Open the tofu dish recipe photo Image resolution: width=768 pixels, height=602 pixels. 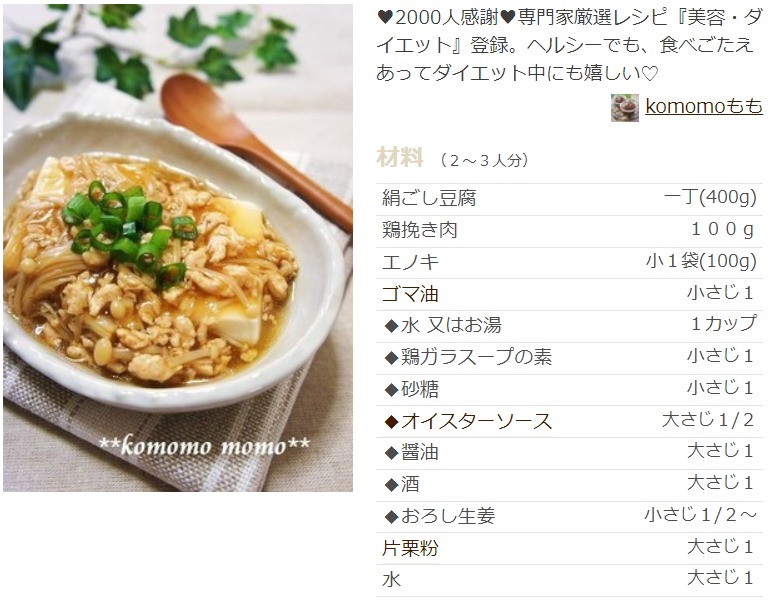click(x=178, y=247)
